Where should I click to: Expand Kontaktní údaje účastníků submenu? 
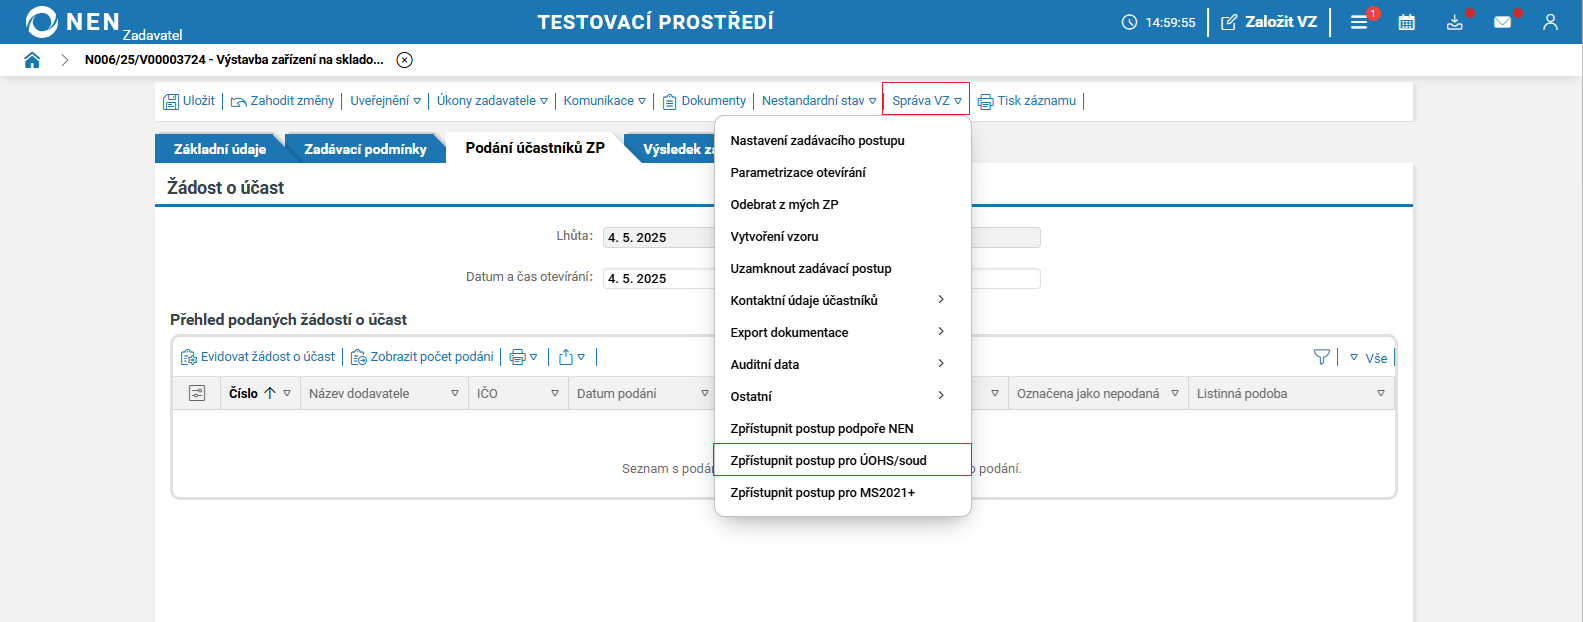point(843,301)
